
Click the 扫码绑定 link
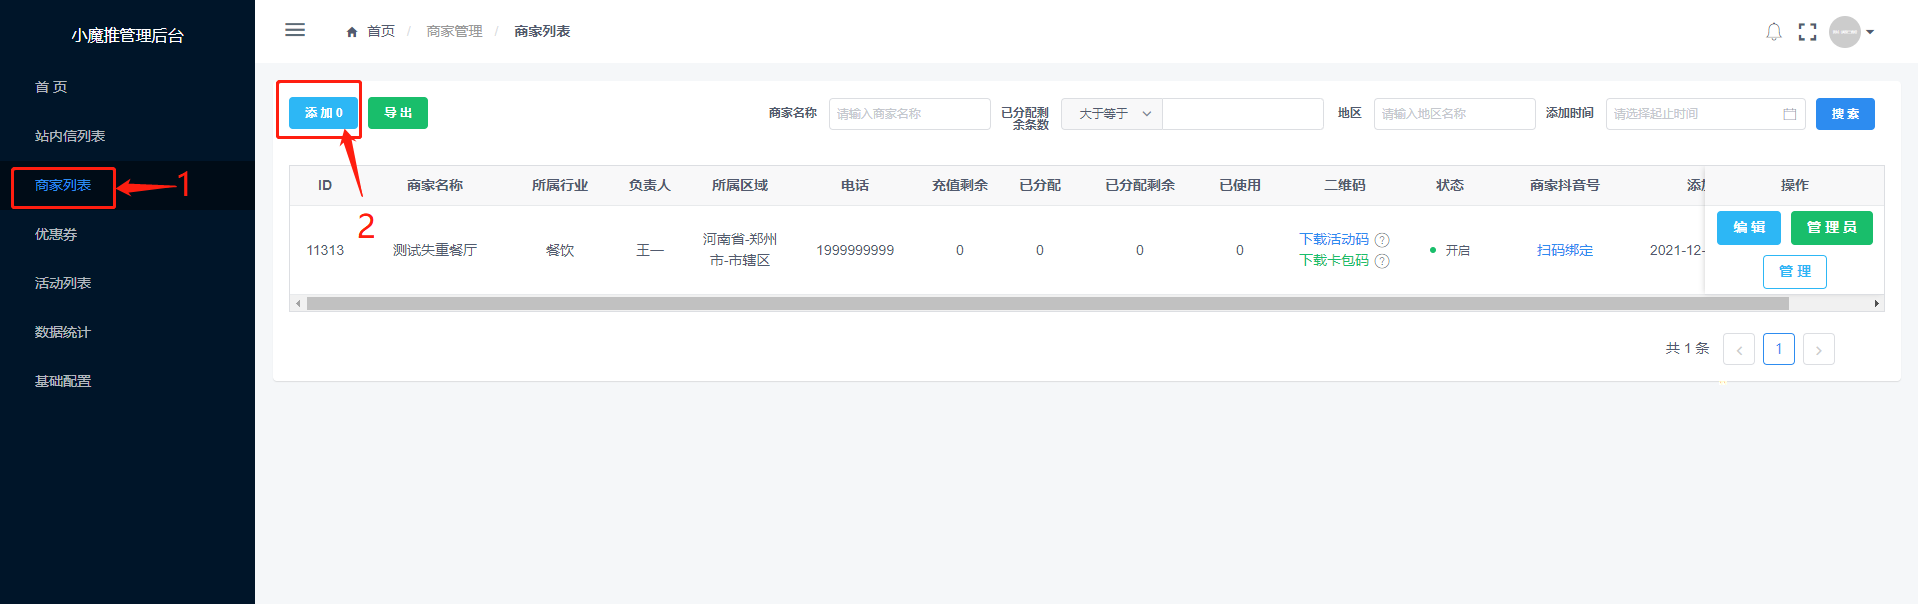(x=1564, y=250)
